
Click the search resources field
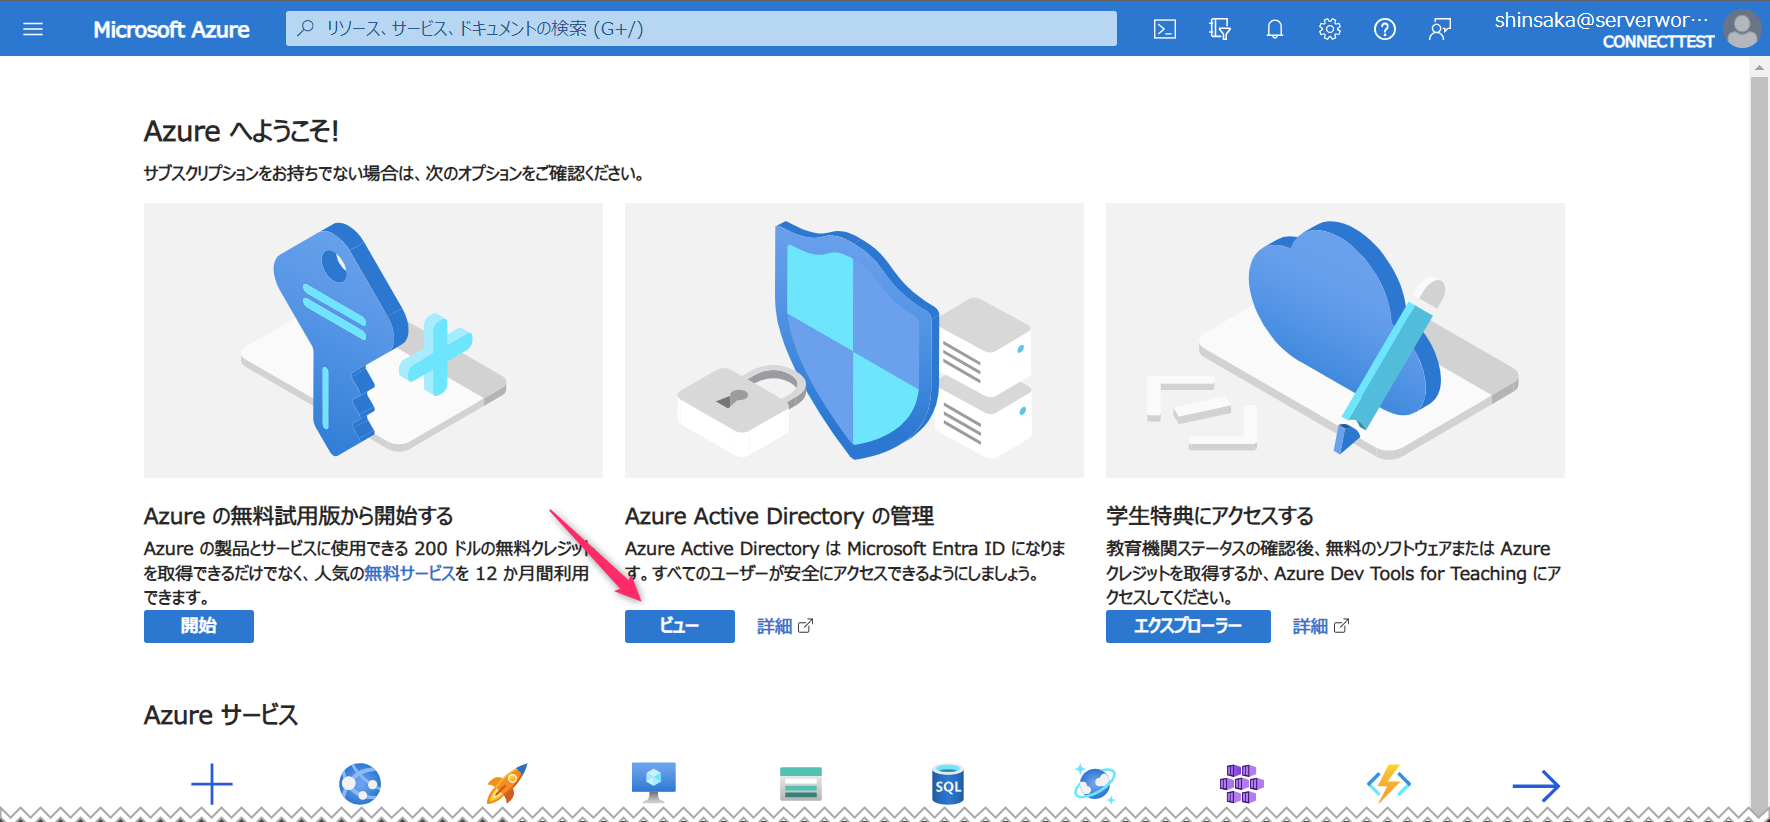point(701,29)
